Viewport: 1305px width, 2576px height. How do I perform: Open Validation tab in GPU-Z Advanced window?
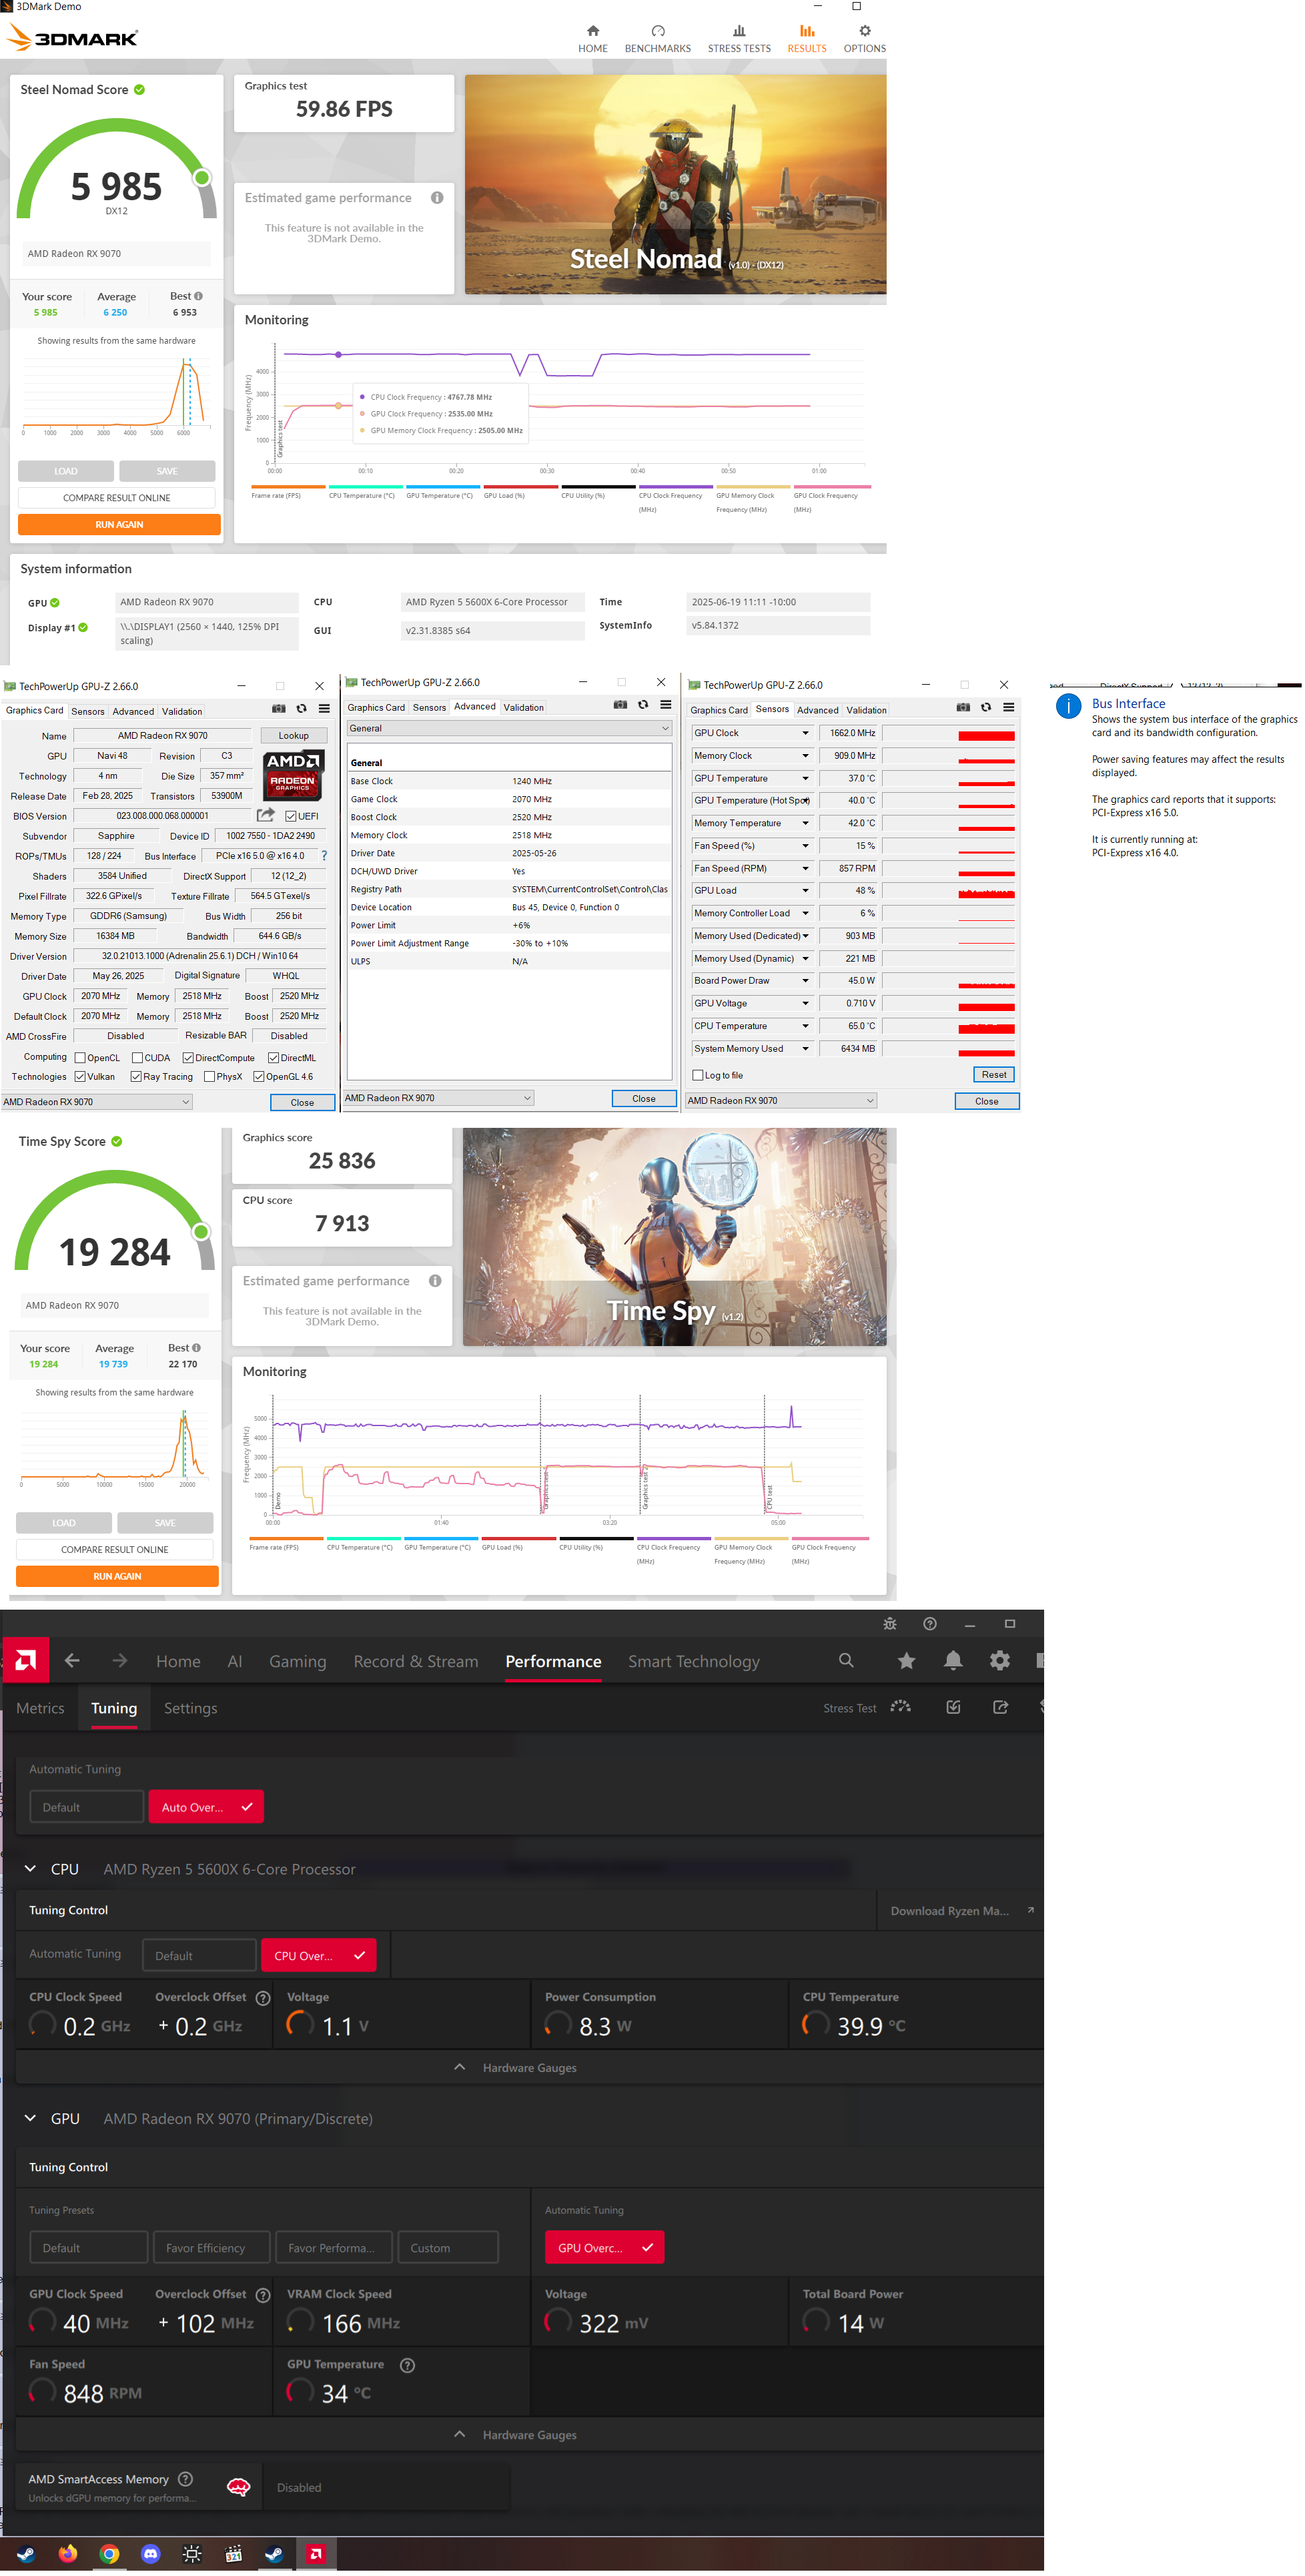tap(523, 708)
